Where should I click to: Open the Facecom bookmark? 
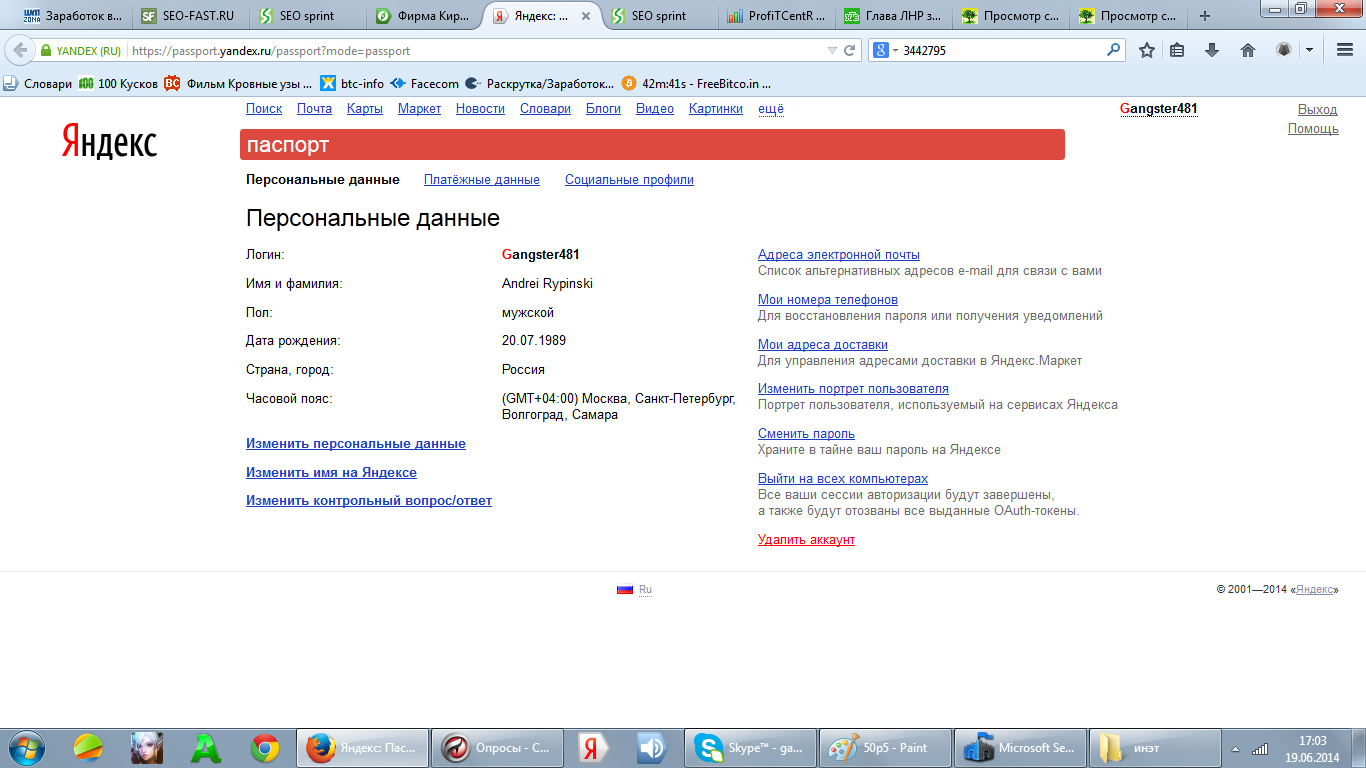pyautogui.click(x=424, y=84)
